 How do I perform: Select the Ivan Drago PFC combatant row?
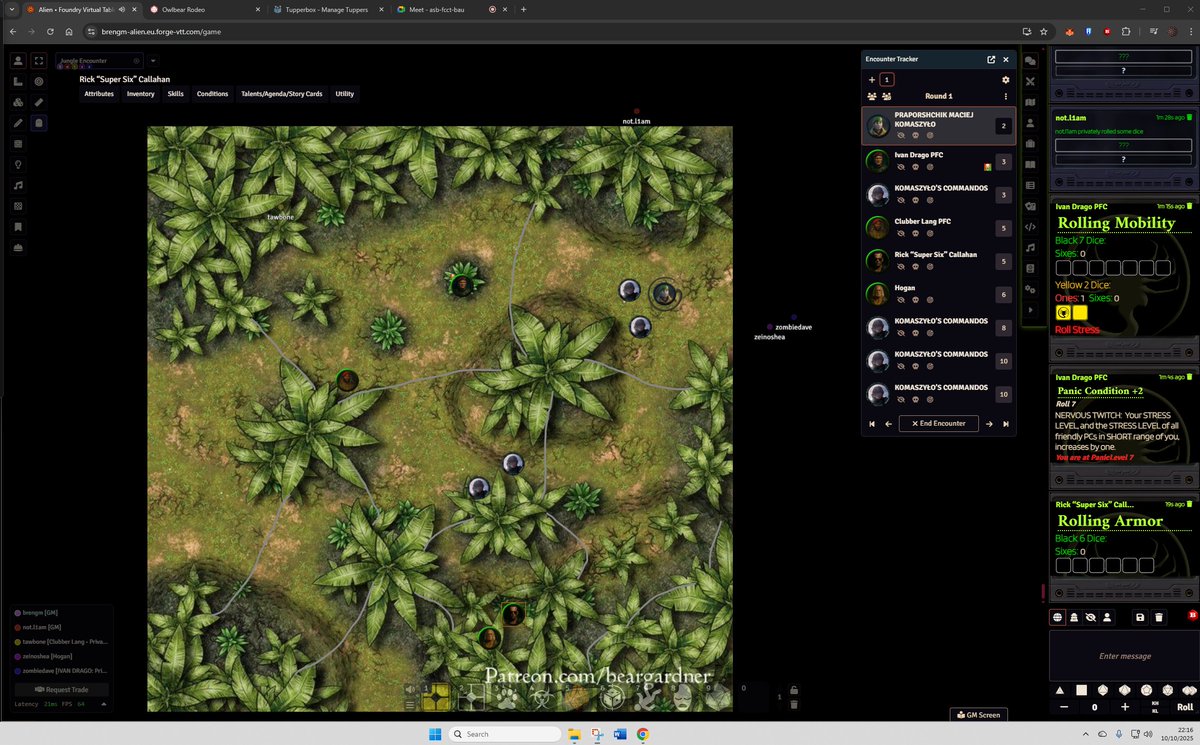tap(938, 161)
